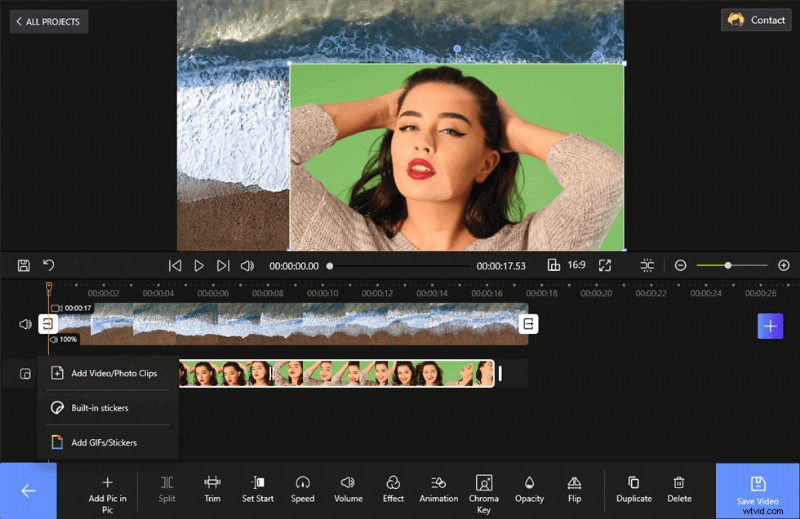Open the Volume tool in the bottom toolbar
The width and height of the screenshot is (800, 519).
[x=348, y=489]
